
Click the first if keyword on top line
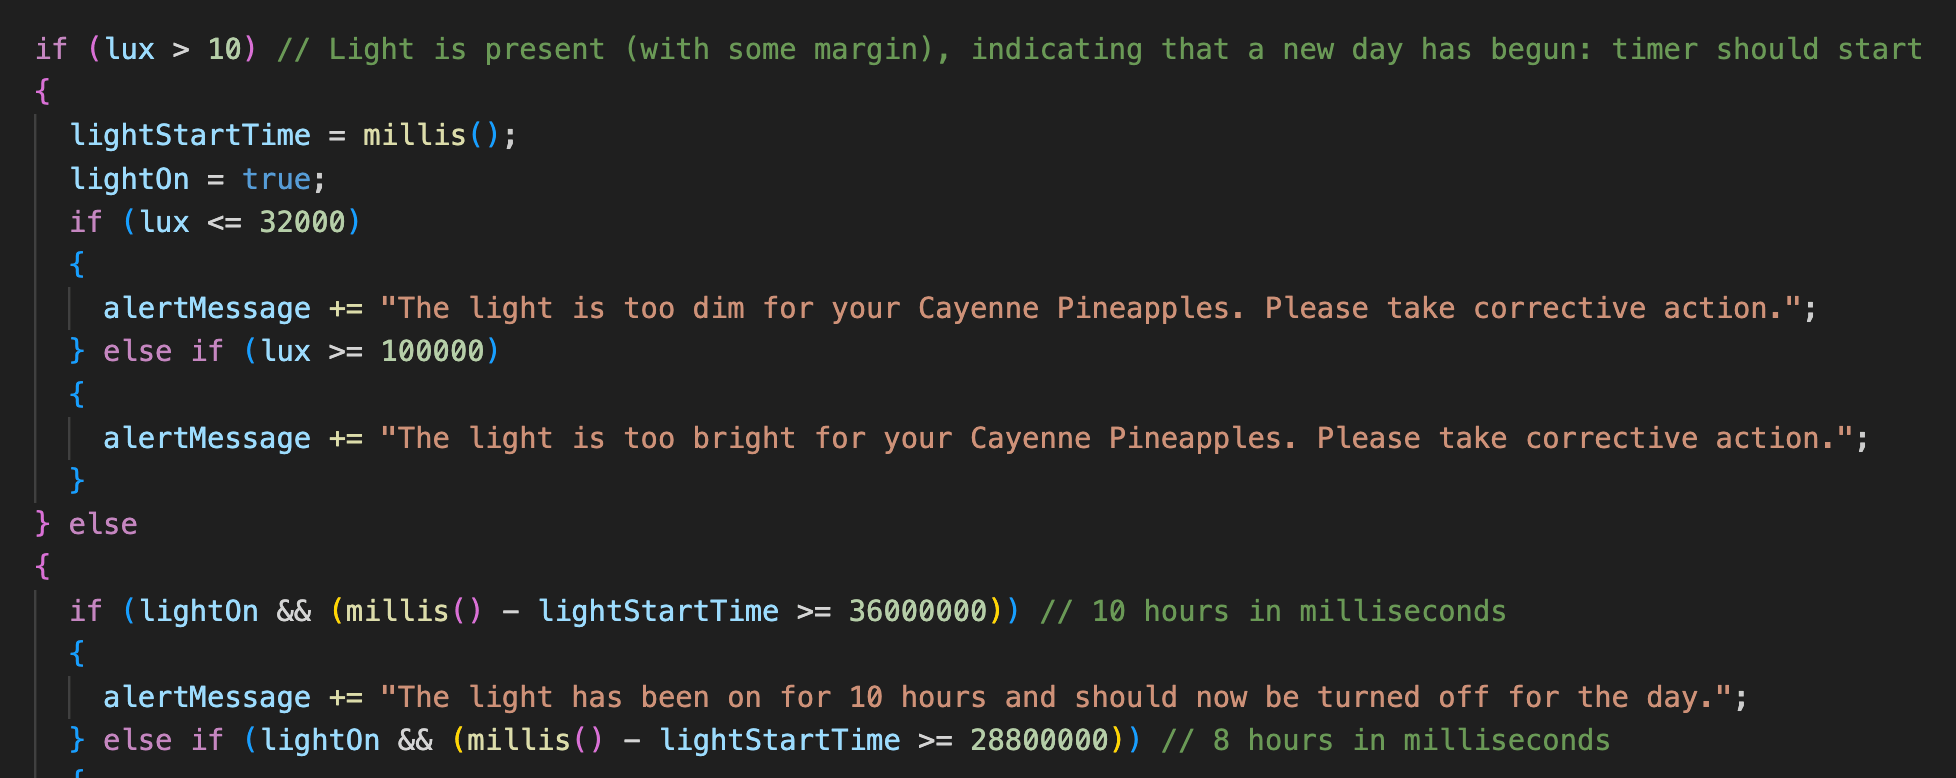click(51, 49)
